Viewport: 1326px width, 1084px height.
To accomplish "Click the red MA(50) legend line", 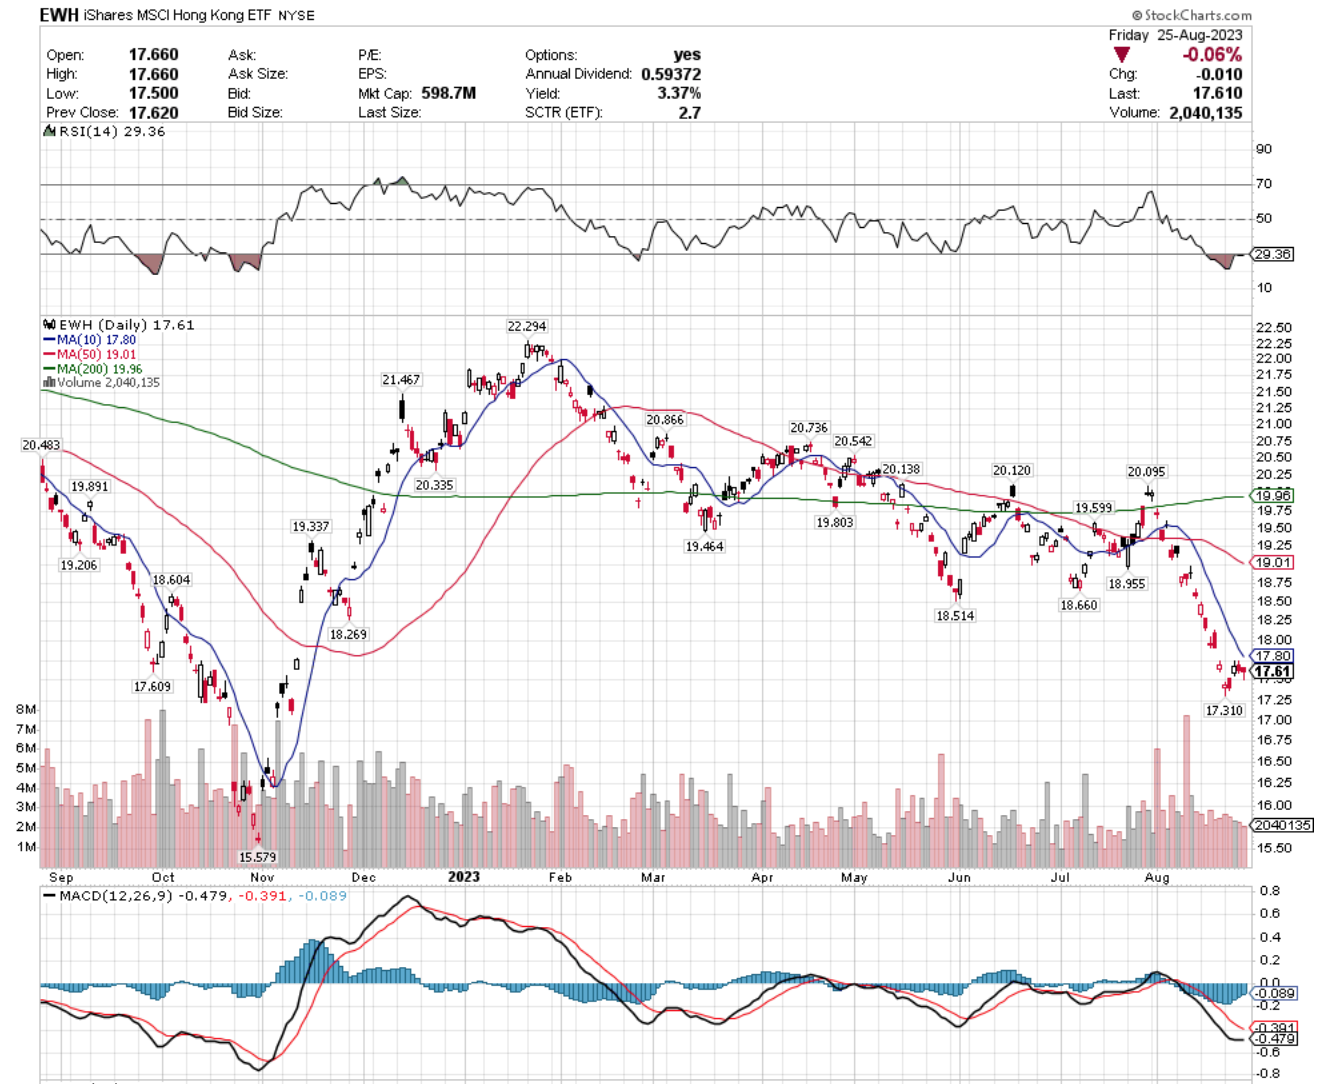I will (49, 354).
